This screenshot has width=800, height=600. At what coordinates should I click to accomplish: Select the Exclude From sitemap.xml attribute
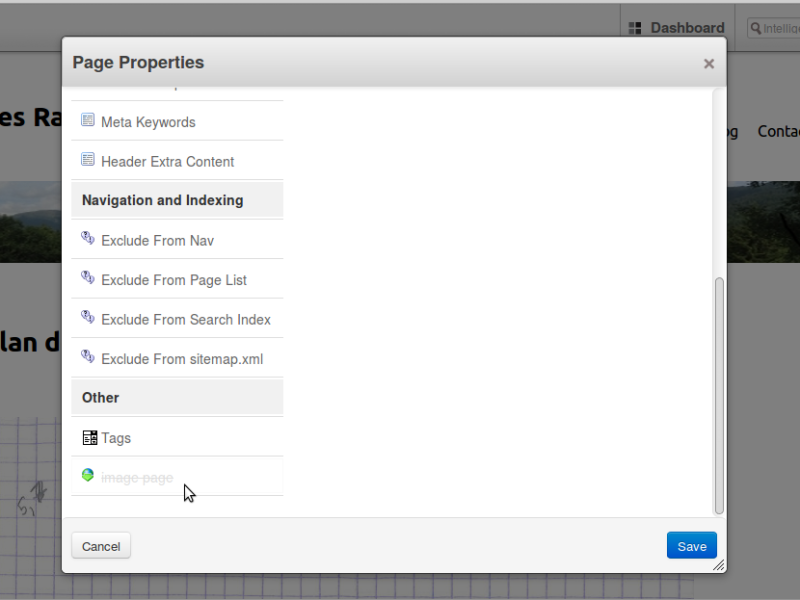point(178,357)
